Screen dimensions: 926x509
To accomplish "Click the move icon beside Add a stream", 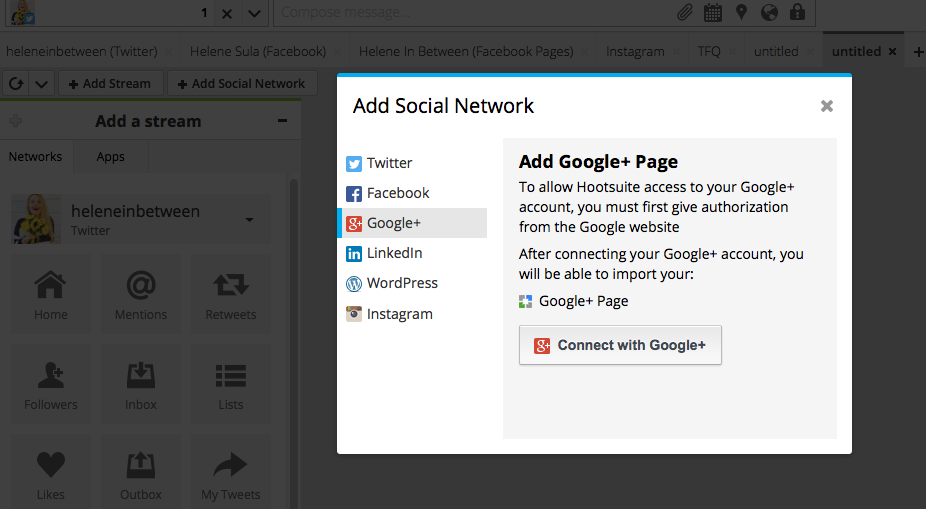I will point(15,121).
